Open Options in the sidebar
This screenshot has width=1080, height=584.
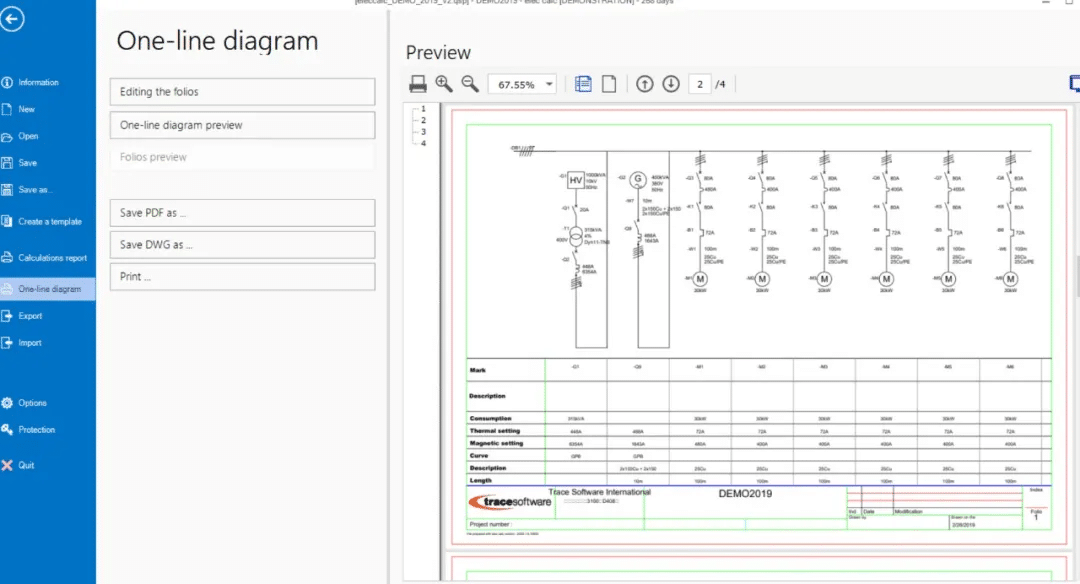[32, 403]
